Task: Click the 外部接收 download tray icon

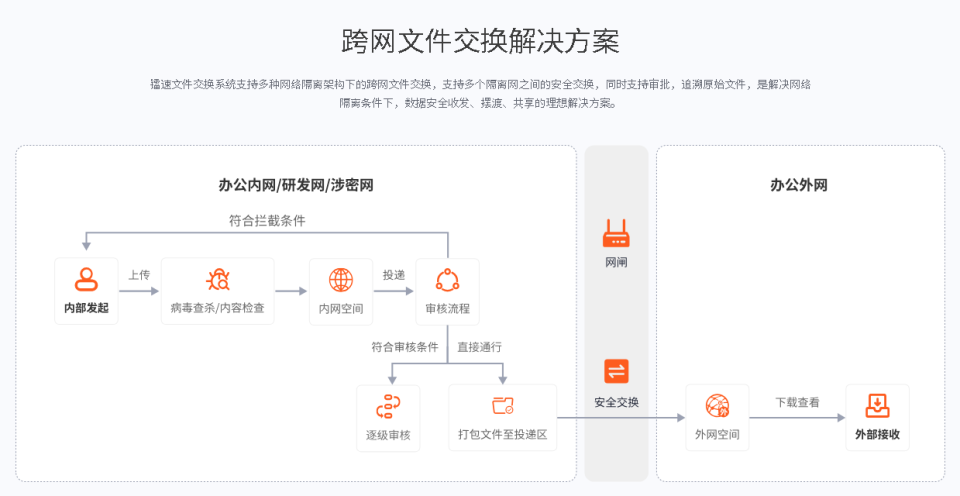Action: click(877, 405)
